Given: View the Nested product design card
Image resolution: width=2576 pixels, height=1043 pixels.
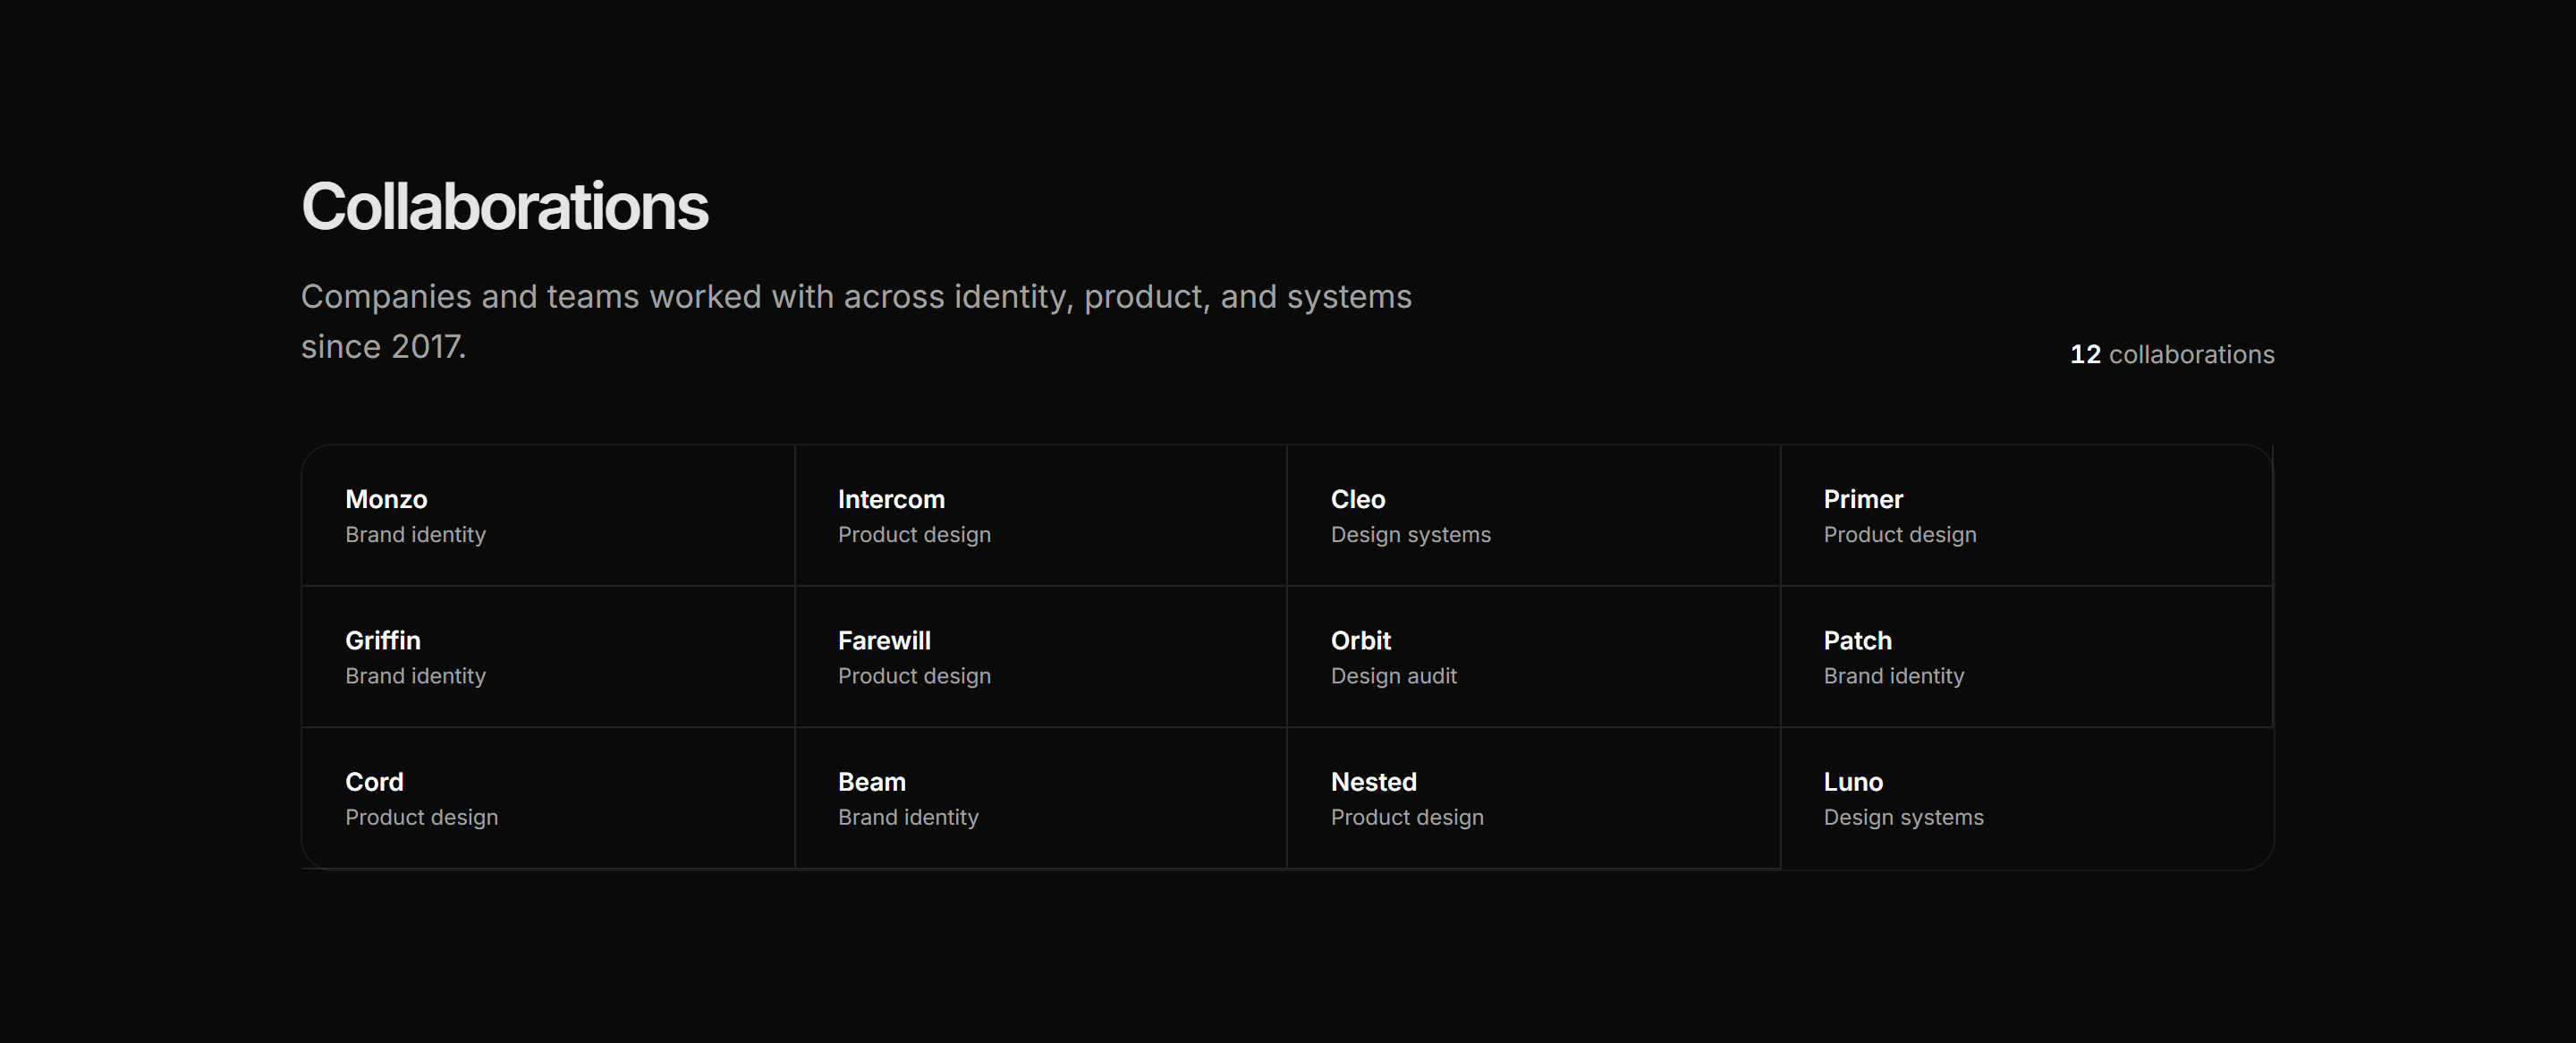Looking at the screenshot, I should [1533, 798].
